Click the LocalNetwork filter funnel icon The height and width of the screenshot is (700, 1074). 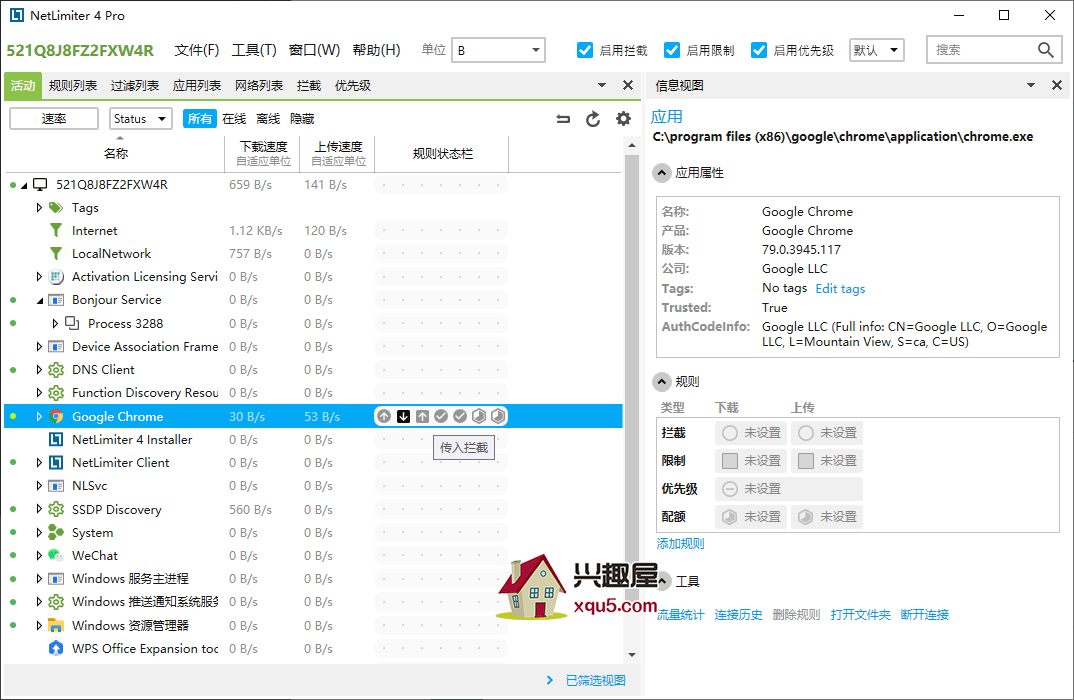click(x=56, y=253)
